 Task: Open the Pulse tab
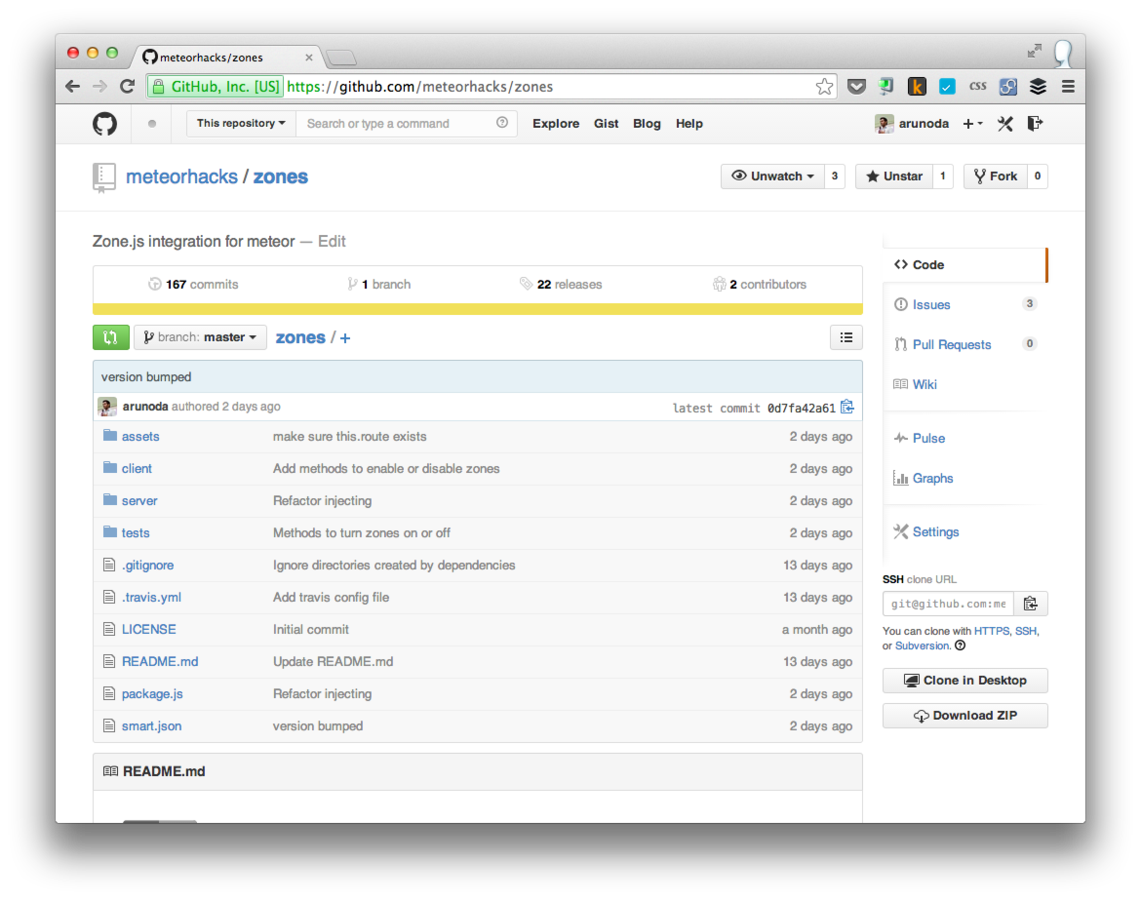click(929, 438)
